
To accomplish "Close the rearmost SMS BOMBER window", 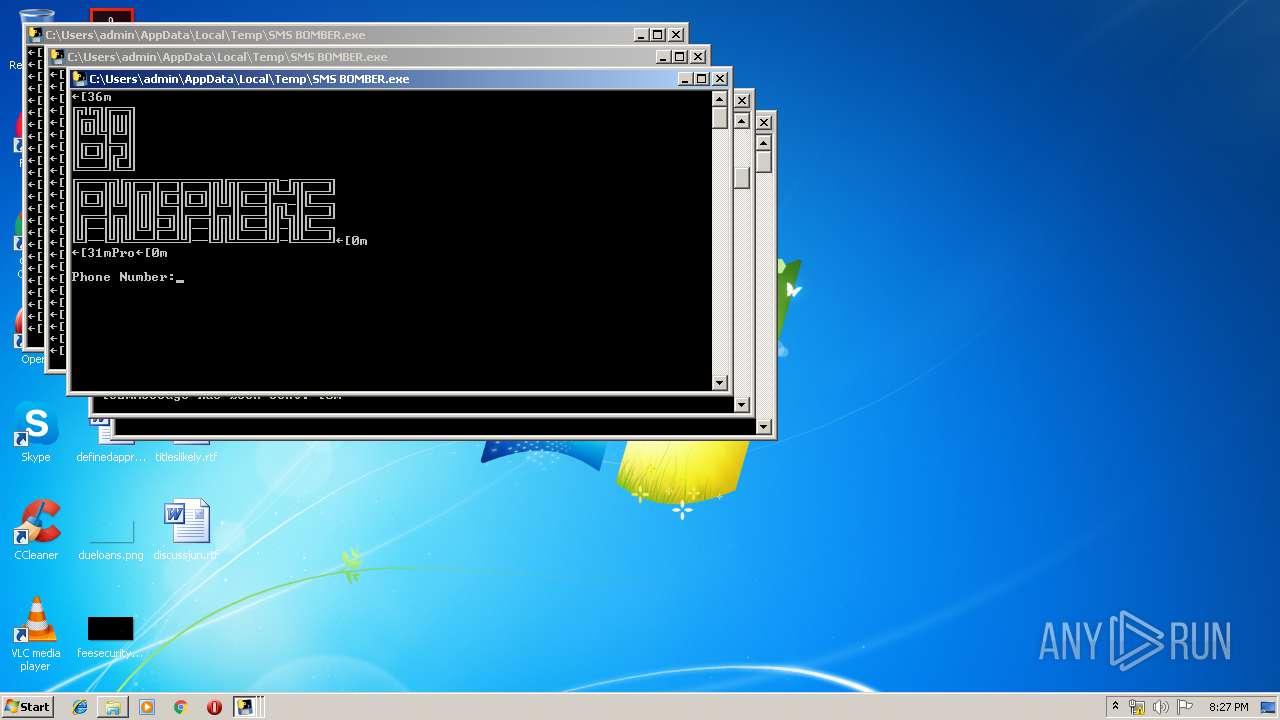I will (676, 35).
